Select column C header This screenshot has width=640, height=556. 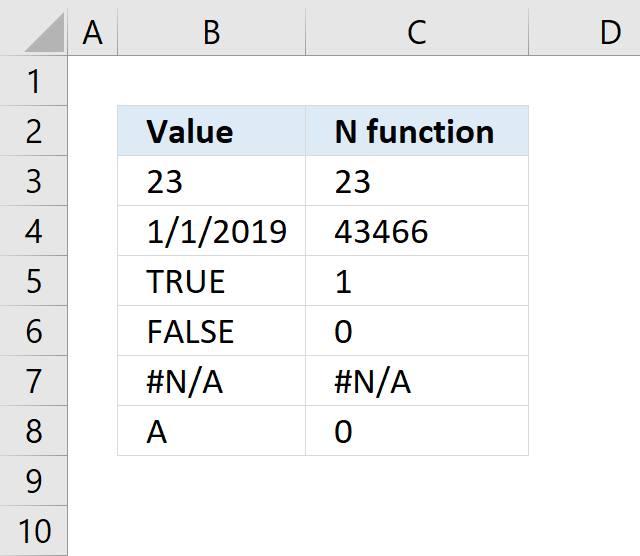click(x=417, y=32)
